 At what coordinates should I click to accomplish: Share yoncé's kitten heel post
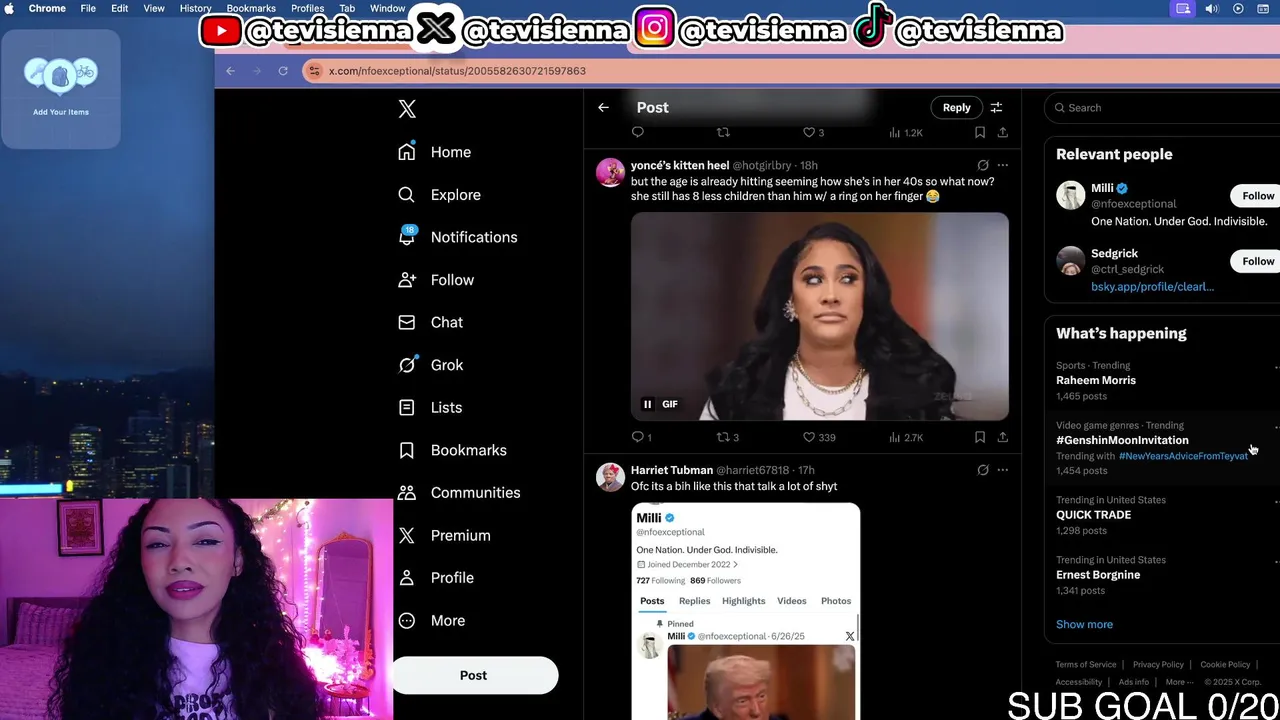[1002, 437]
